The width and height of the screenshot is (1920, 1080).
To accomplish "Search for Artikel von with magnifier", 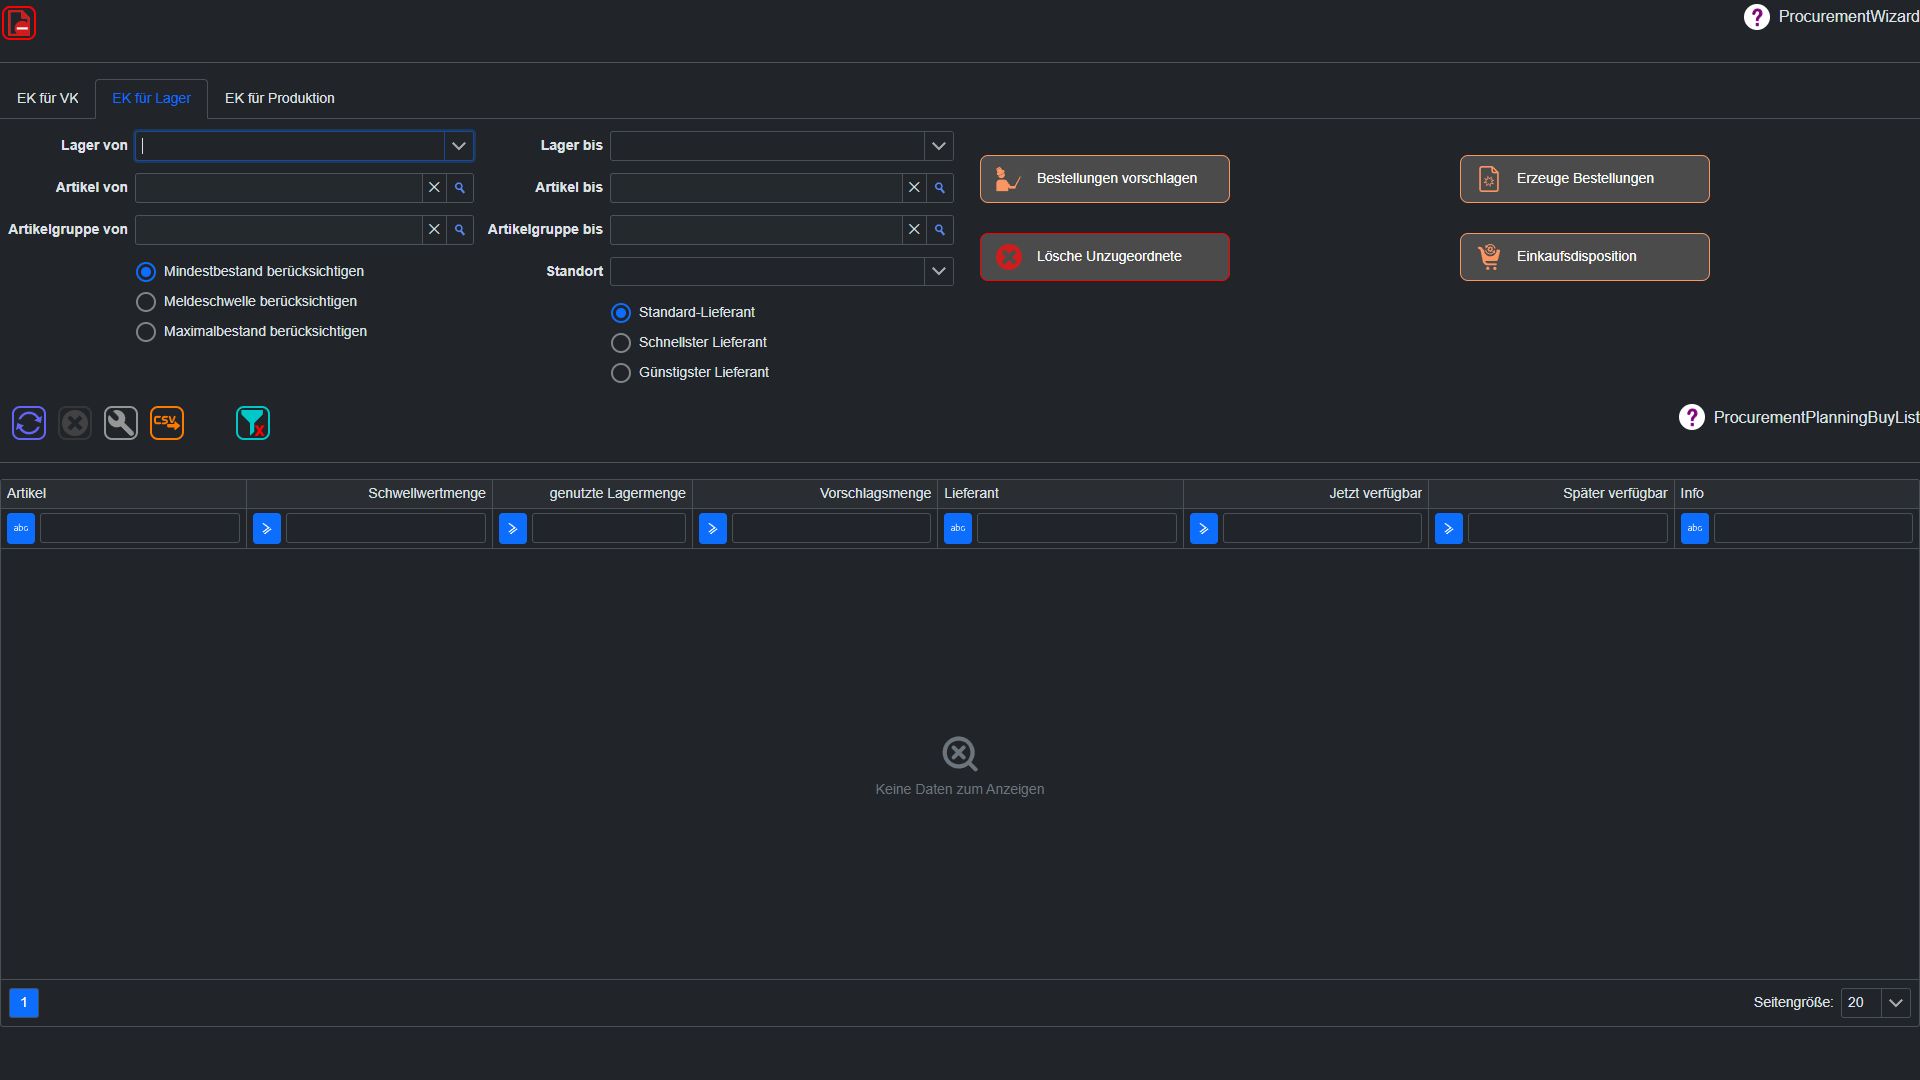I will 460,188.
